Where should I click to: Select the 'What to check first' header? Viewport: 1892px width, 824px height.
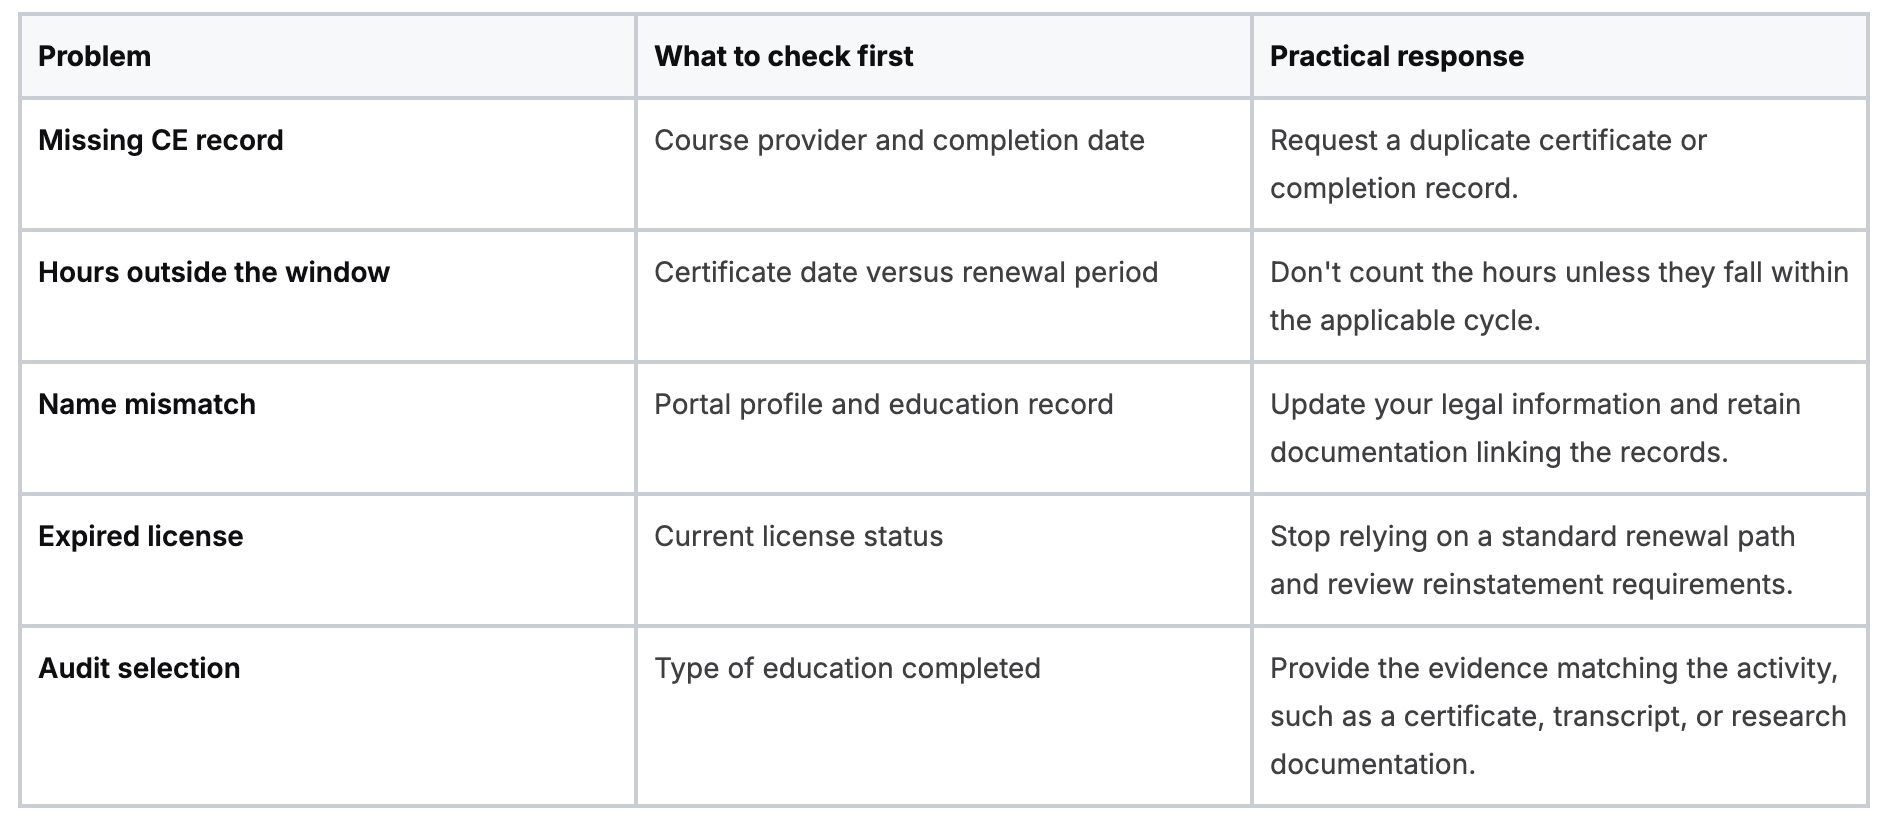tap(783, 56)
